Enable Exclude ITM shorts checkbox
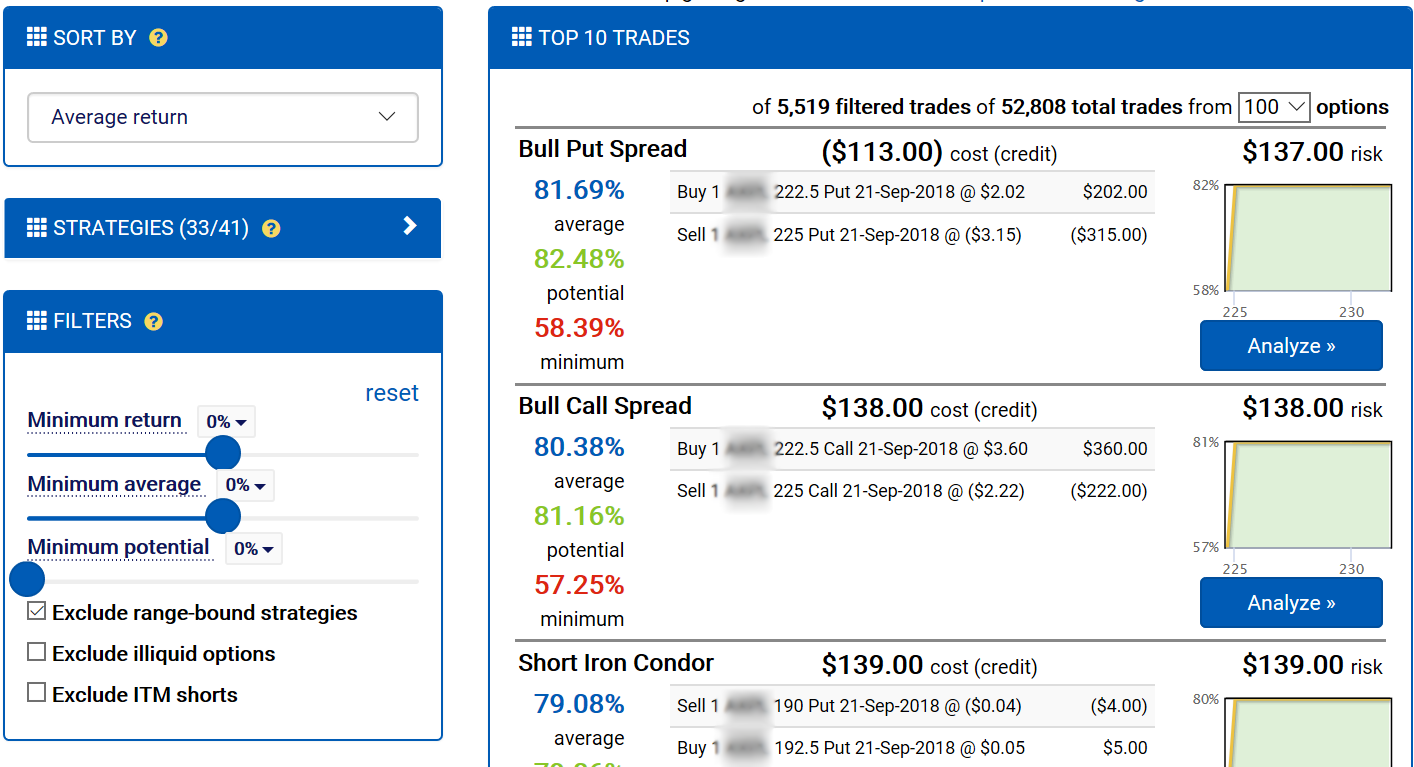The width and height of the screenshot is (1414, 767). click(37, 692)
